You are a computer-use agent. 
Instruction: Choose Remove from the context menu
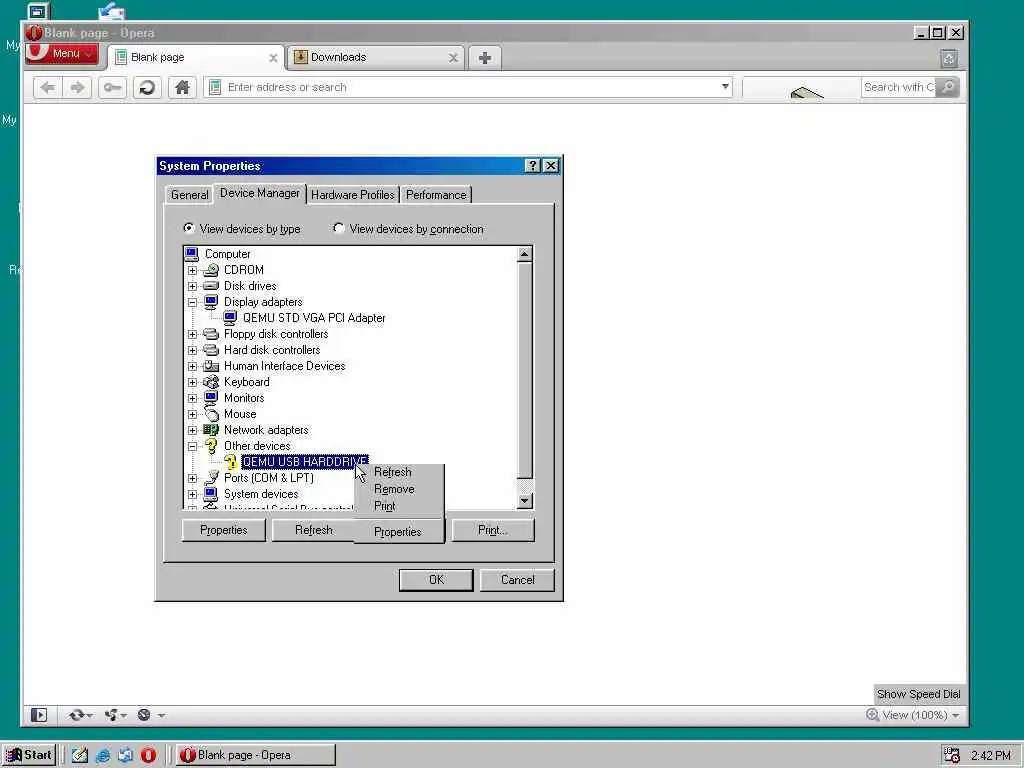click(x=400, y=489)
